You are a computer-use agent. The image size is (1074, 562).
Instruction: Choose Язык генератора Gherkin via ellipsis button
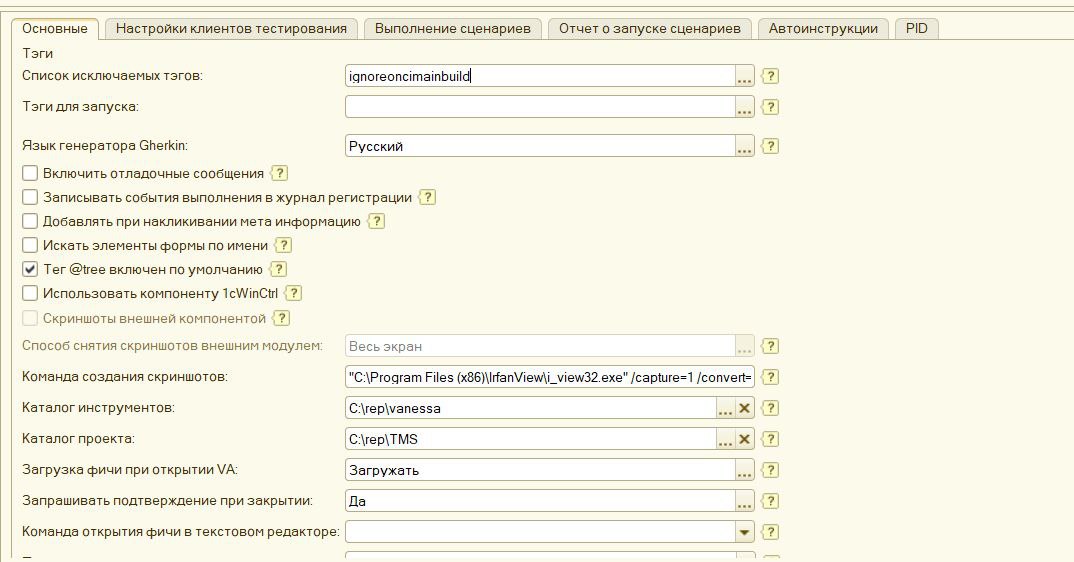click(745, 146)
